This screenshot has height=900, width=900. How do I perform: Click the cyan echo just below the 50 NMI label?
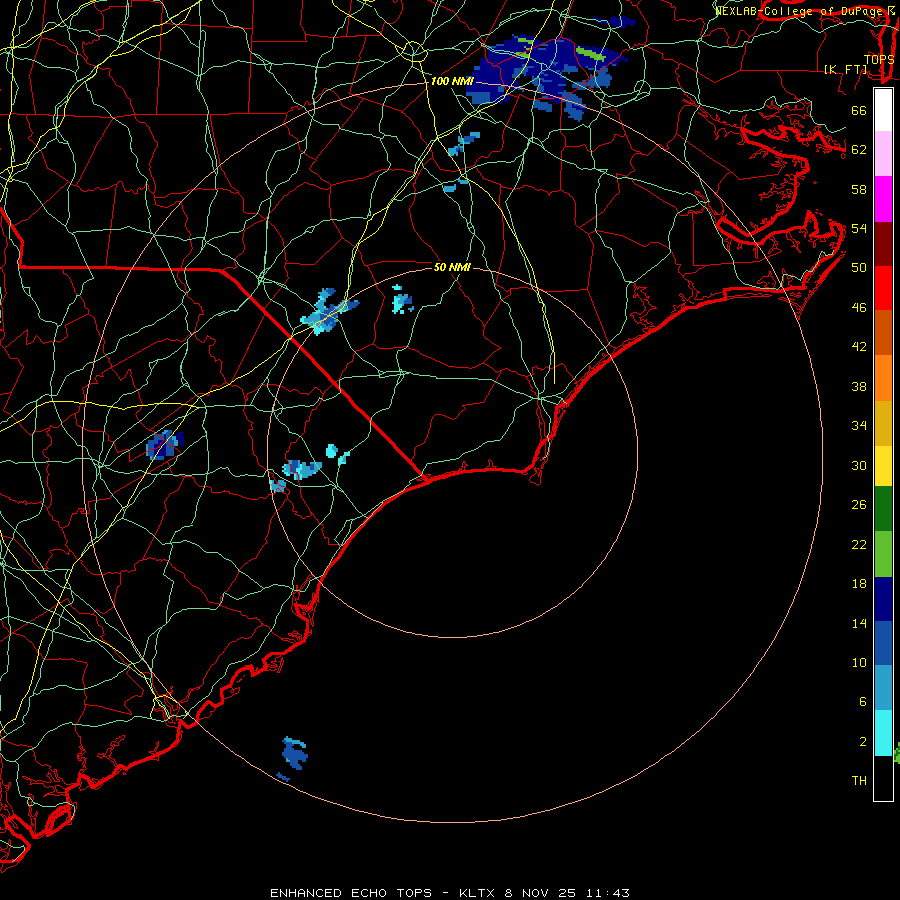(402, 300)
